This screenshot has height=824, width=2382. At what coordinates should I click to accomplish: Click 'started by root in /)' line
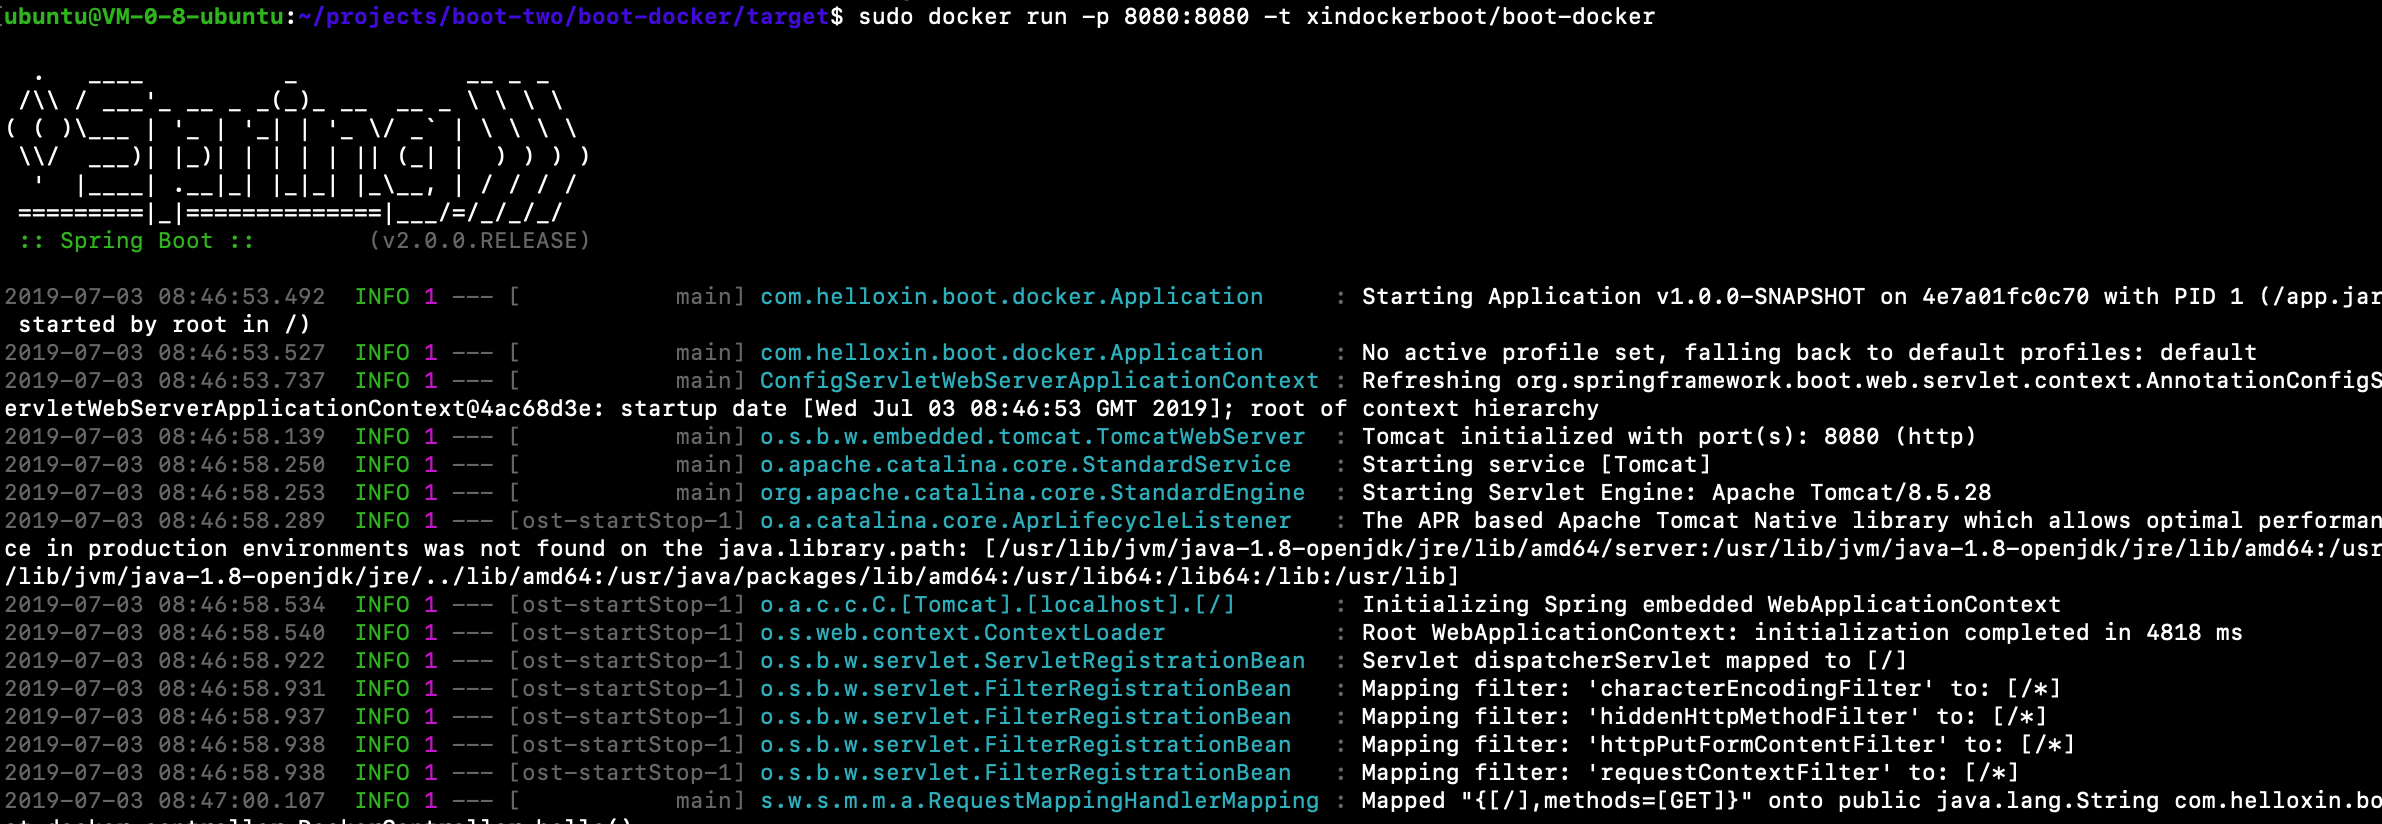pos(165,325)
